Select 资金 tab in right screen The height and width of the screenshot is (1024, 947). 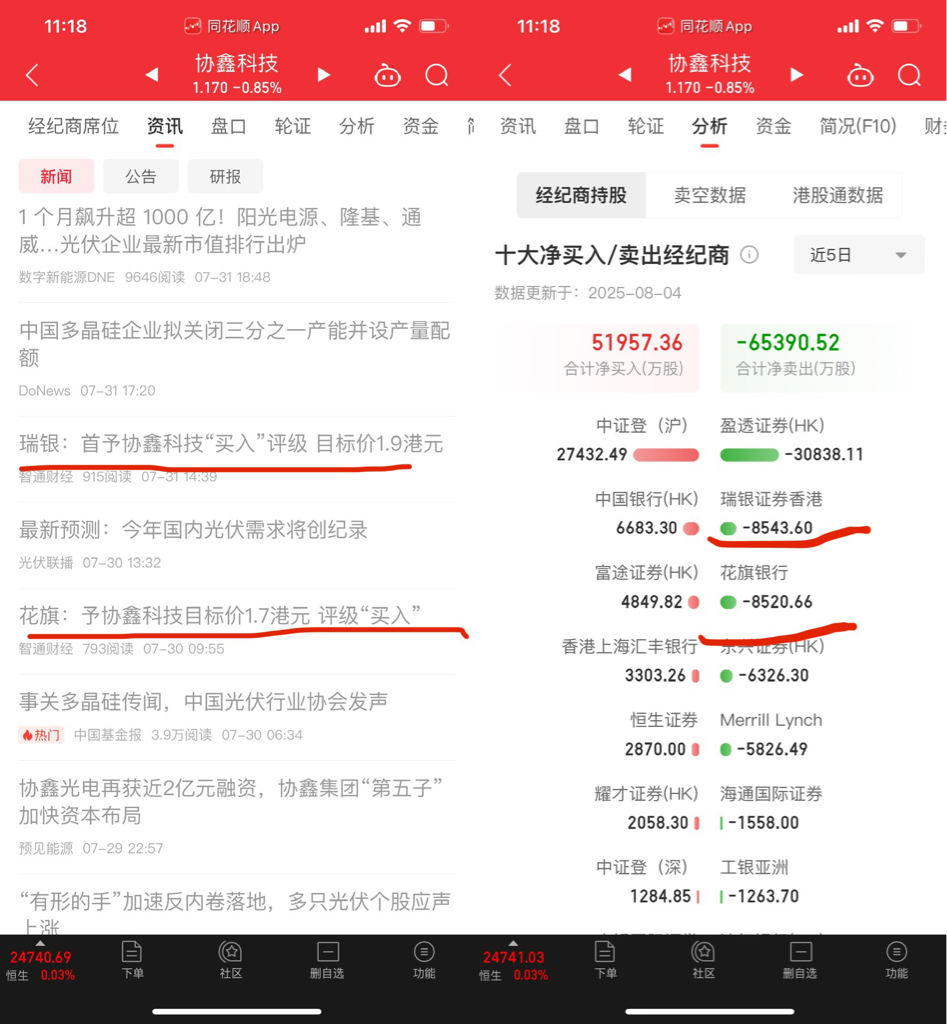pyautogui.click(x=773, y=126)
